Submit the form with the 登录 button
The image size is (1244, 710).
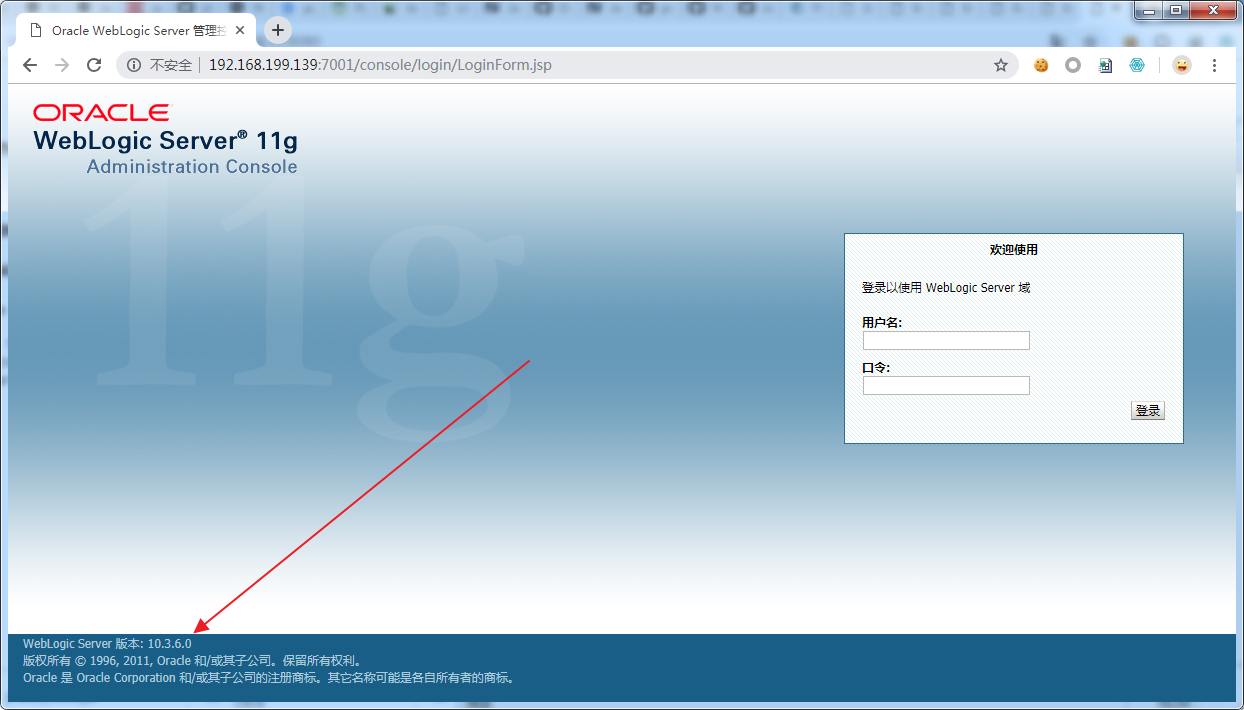tap(1148, 411)
